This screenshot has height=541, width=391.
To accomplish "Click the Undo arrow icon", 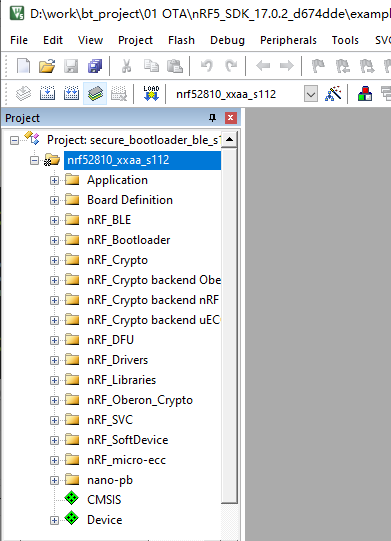I will pyautogui.click(x=207, y=66).
